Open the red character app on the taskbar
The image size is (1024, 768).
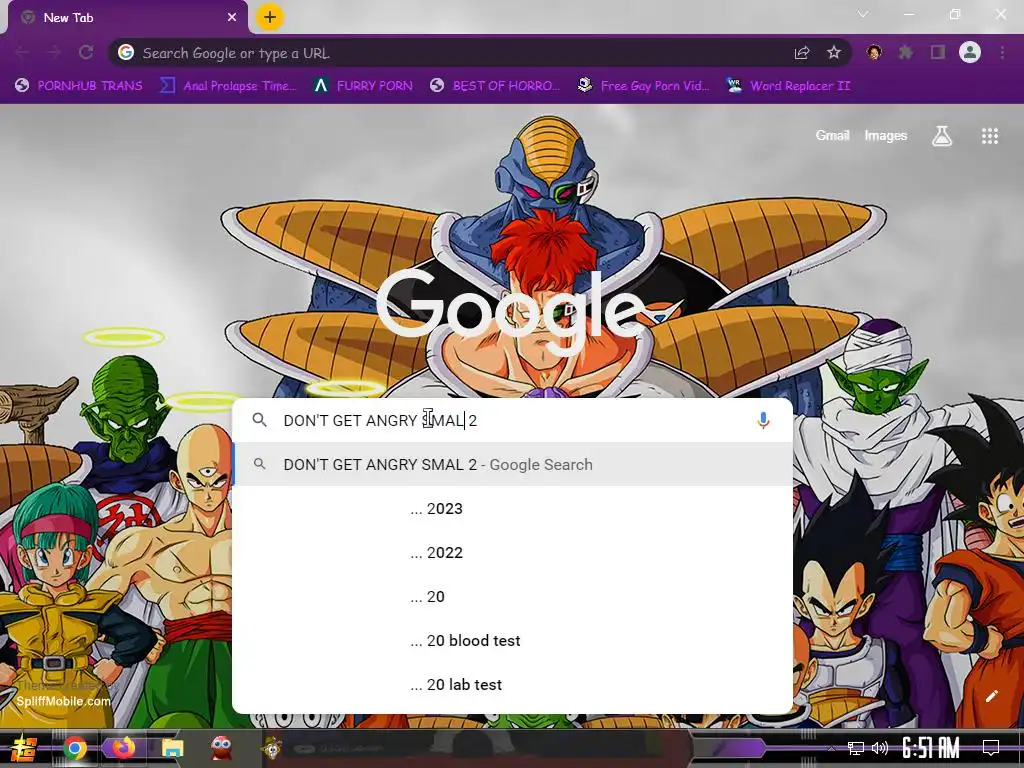pos(221,748)
